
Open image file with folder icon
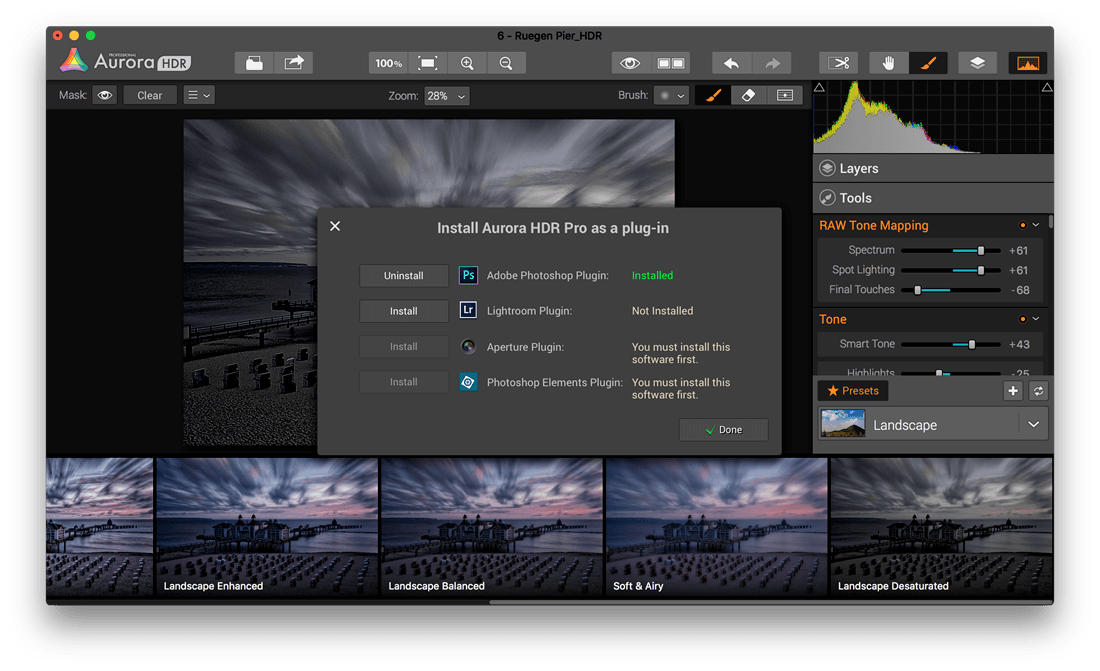tap(254, 63)
